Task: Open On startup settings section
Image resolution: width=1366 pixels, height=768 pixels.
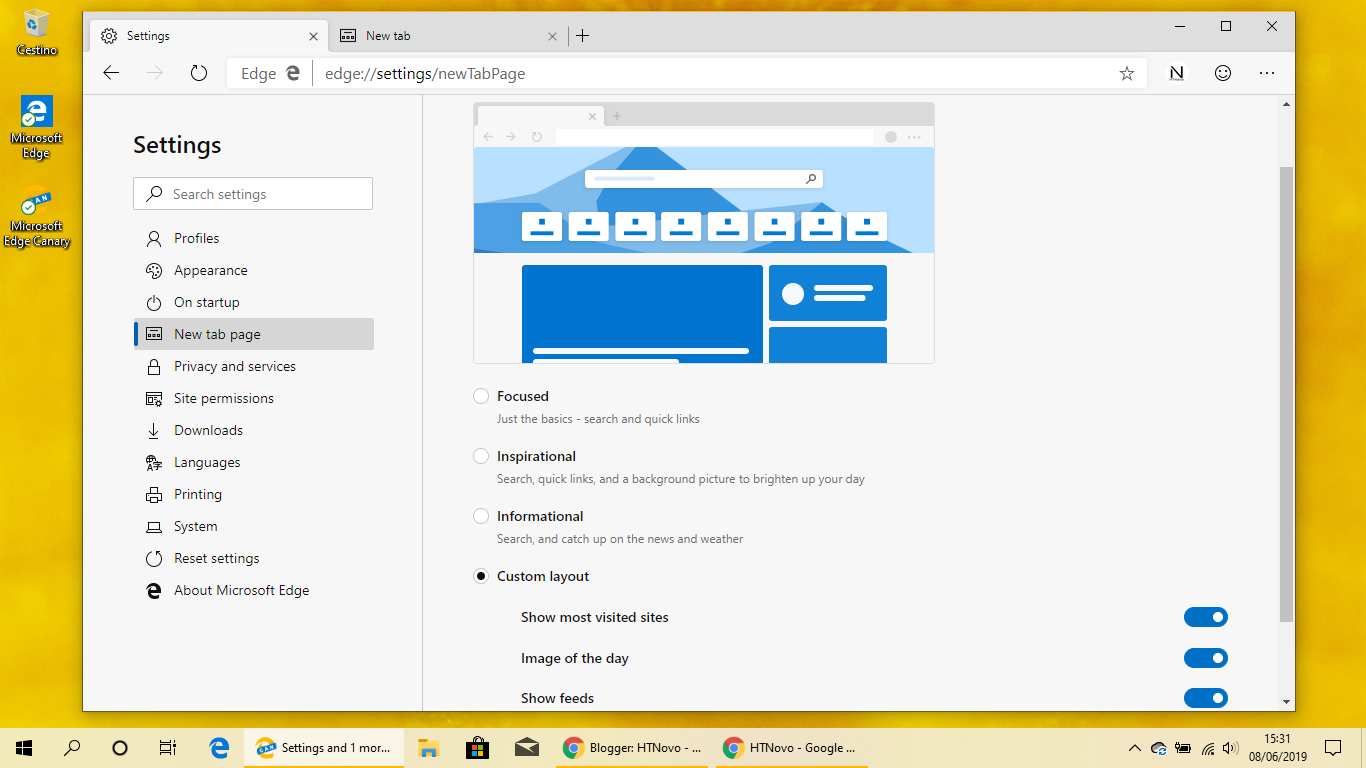Action: (253, 302)
